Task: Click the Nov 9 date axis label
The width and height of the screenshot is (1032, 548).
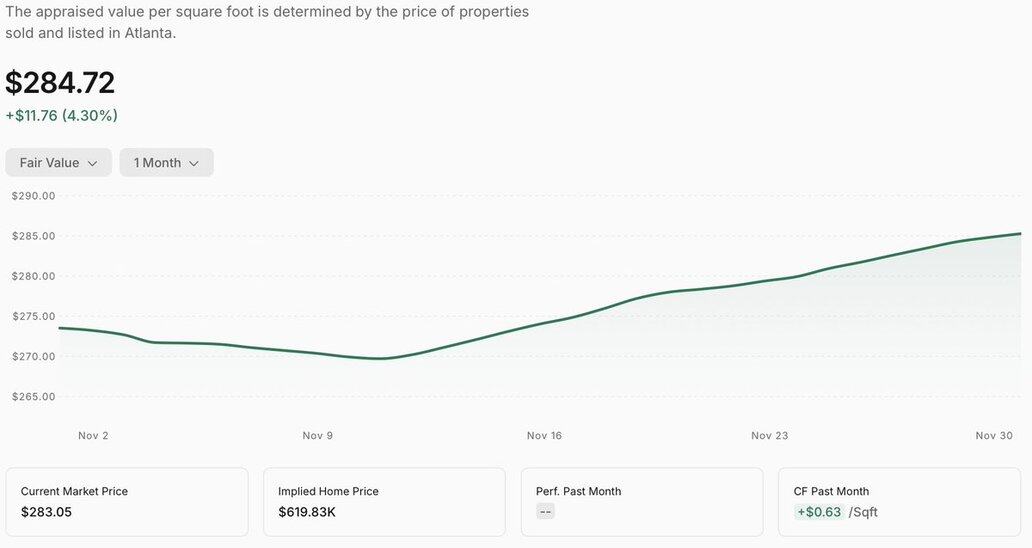Action: tap(317, 436)
